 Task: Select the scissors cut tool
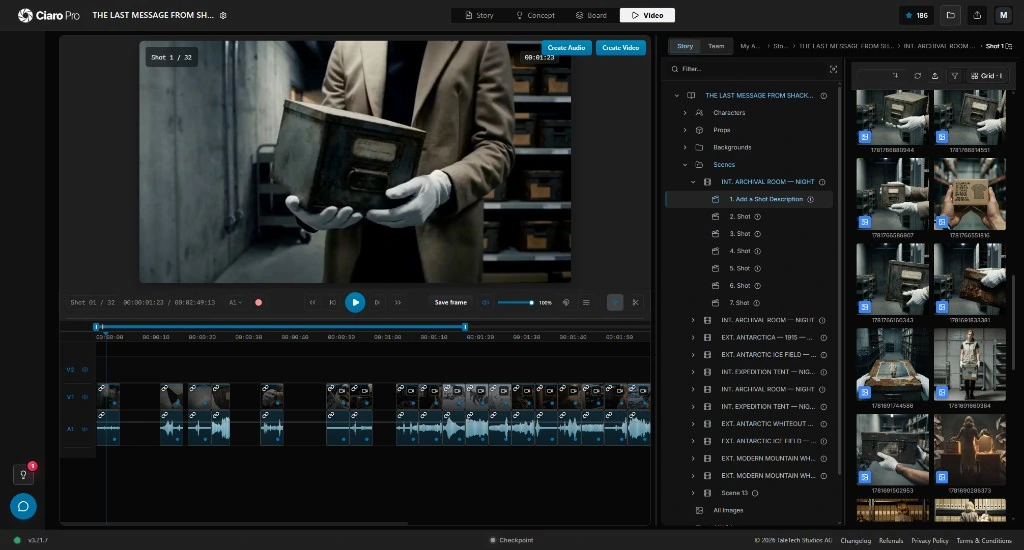coord(635,302)
